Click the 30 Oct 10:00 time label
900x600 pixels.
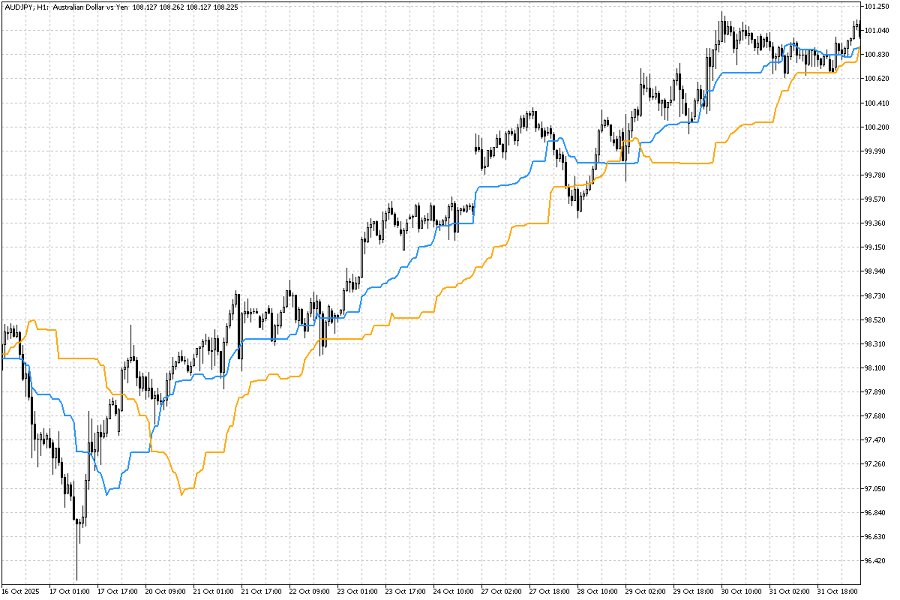pos(742,591)
